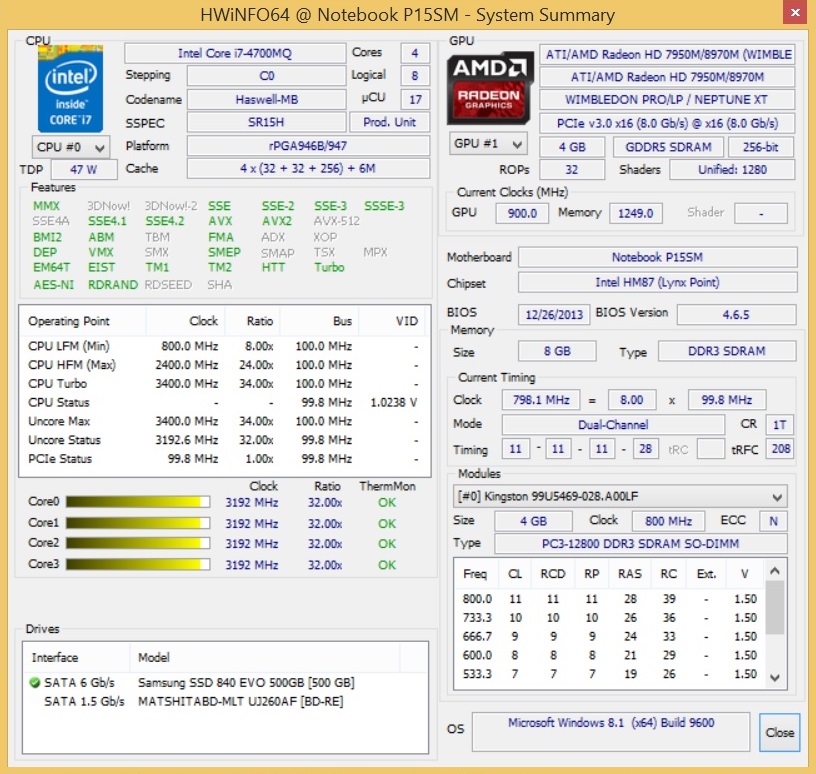
Task: Click the AMD Radeon Graphics logo
Action: (x=490, y=87)
